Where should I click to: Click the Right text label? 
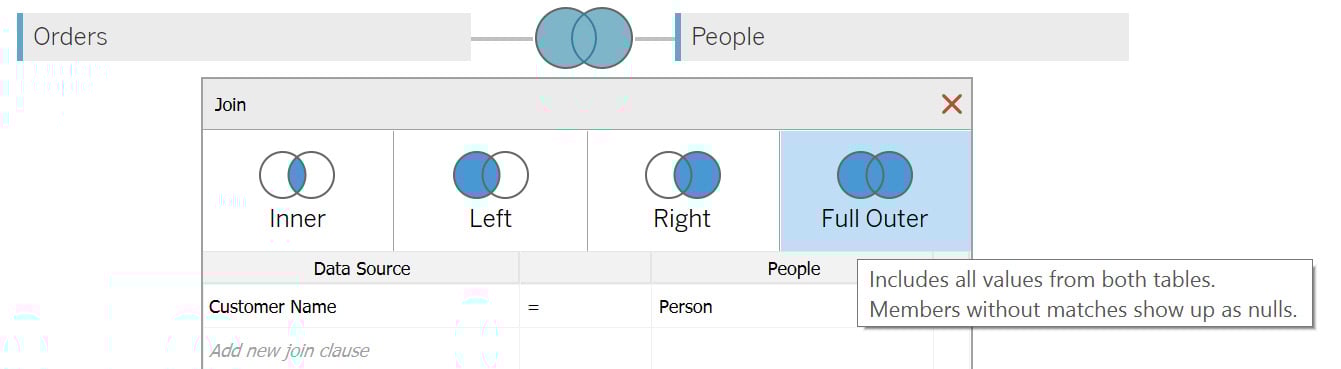[x=682, y=219]
